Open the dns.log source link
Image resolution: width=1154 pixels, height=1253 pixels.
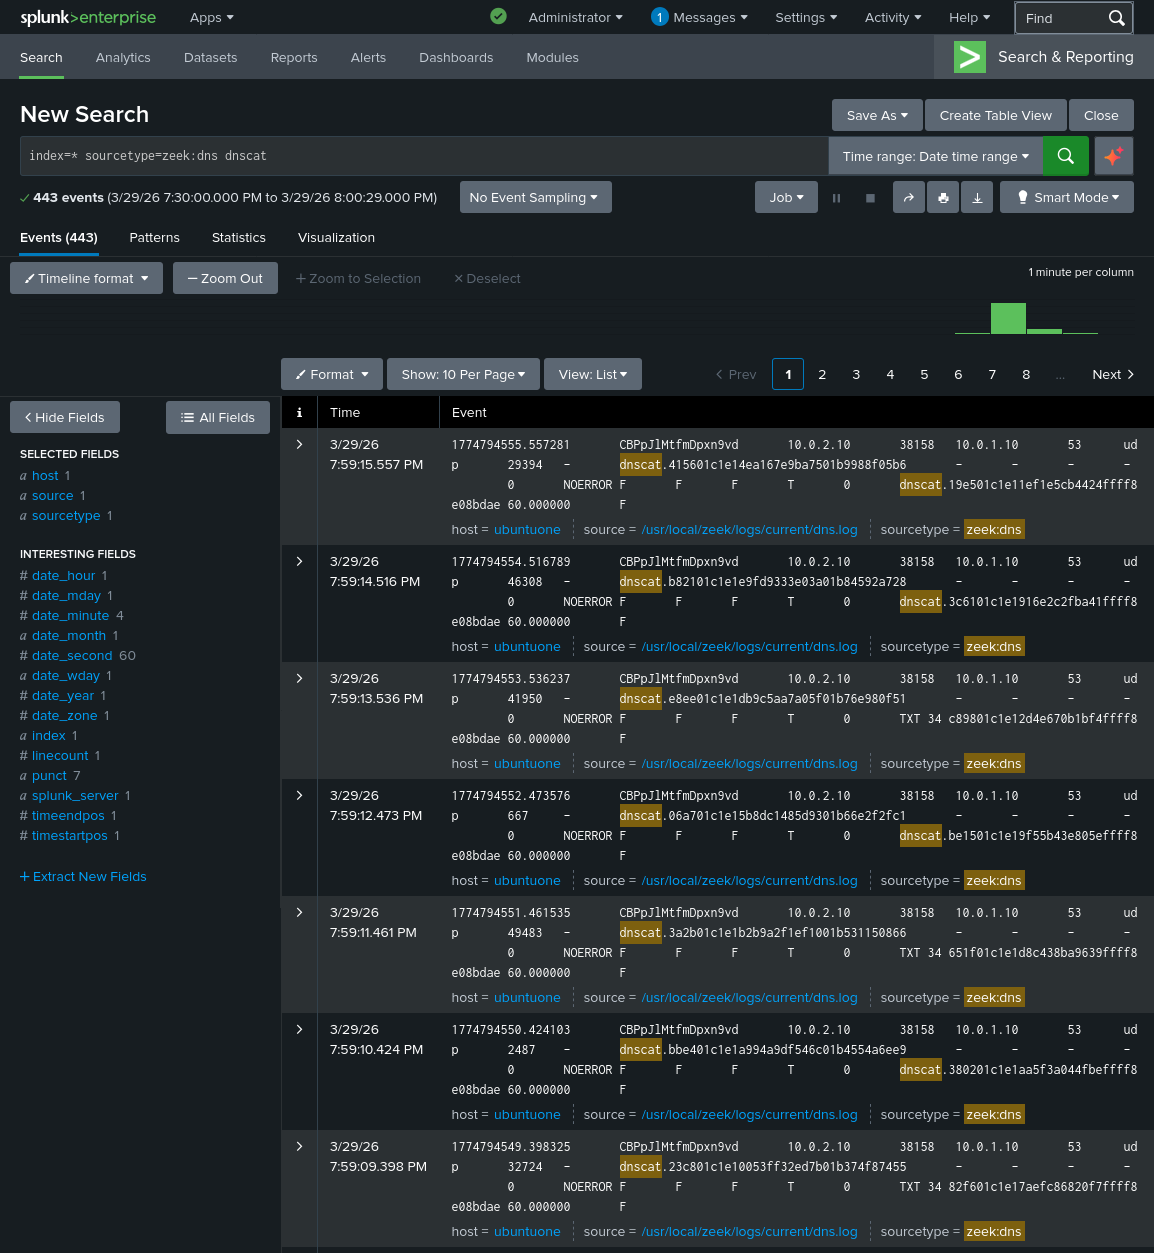click(749, 529)
